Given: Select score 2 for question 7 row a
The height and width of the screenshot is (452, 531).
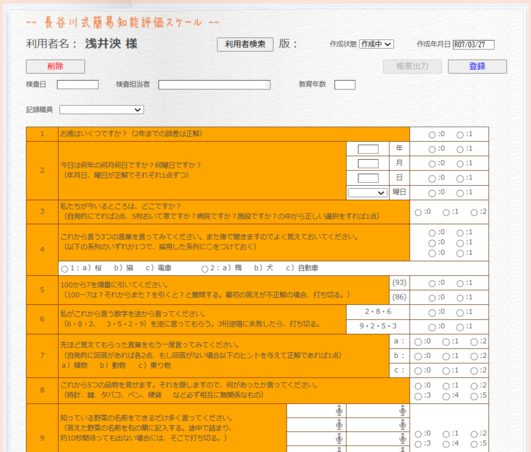Looking at the screenshot, I should (x=474, y=342).
